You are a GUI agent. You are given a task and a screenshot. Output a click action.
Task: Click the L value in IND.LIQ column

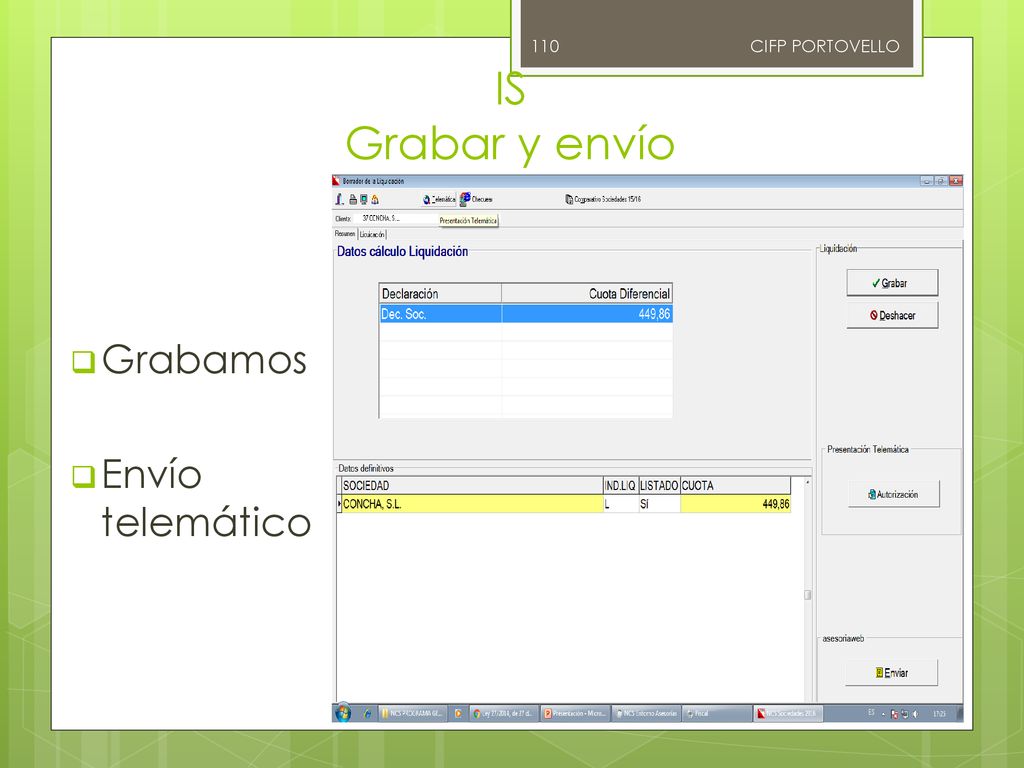(620, 504)
